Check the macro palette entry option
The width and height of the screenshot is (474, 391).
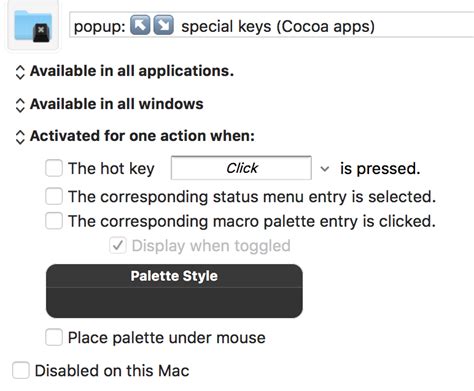click(x=54, y=221)
